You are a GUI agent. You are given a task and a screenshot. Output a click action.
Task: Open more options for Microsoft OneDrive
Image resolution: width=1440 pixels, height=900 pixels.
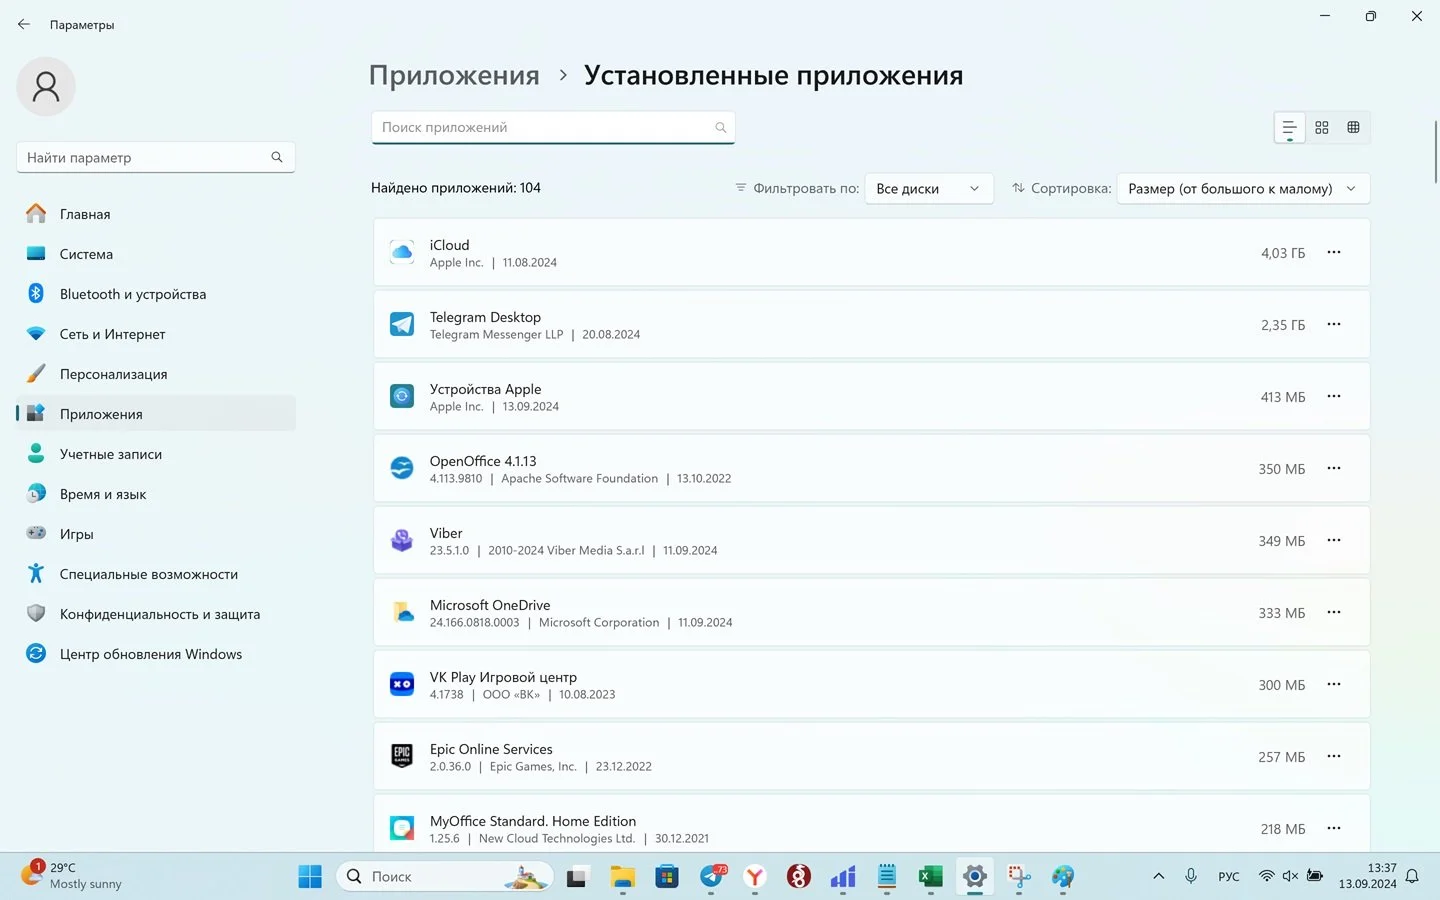1334,613
